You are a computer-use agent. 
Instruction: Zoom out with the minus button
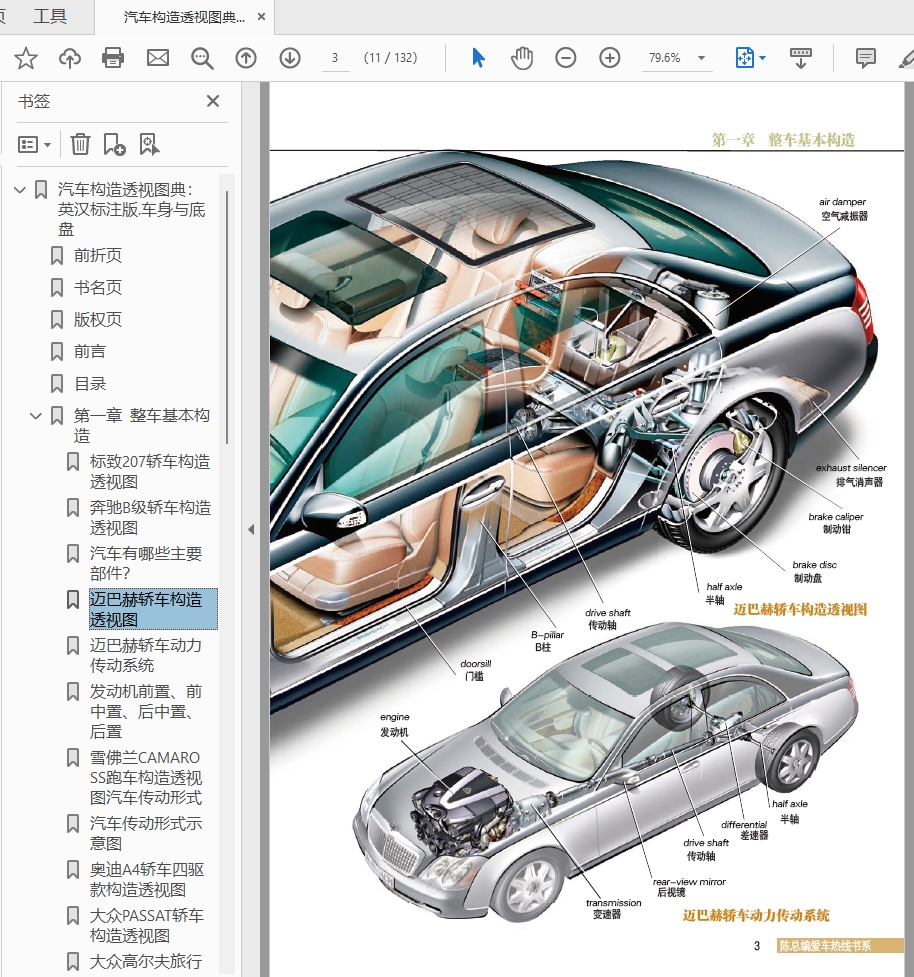tap(566, 58)
